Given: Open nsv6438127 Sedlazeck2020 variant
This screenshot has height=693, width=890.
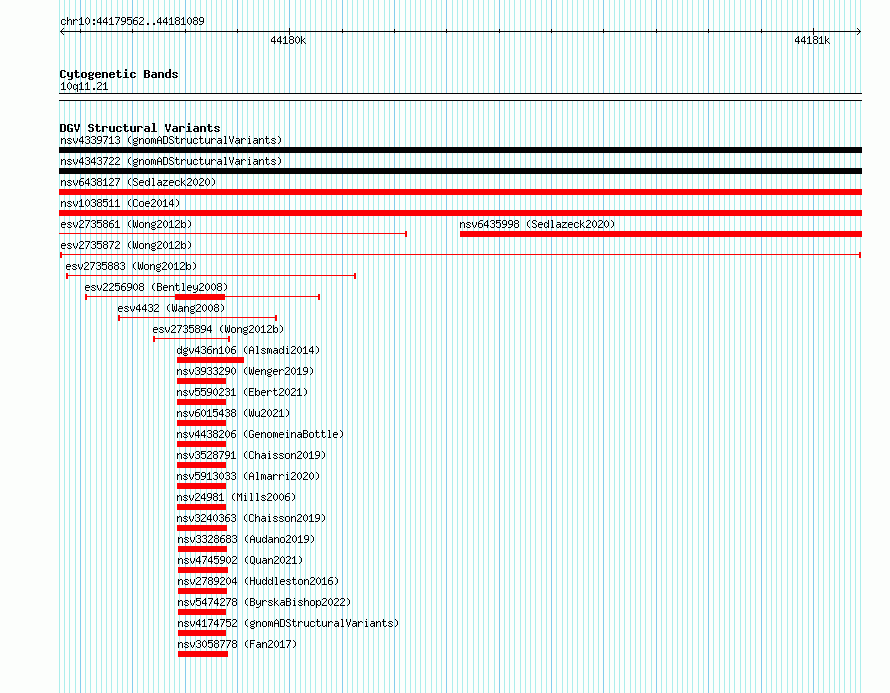Looking at the screenshot, I should point(138,182).
